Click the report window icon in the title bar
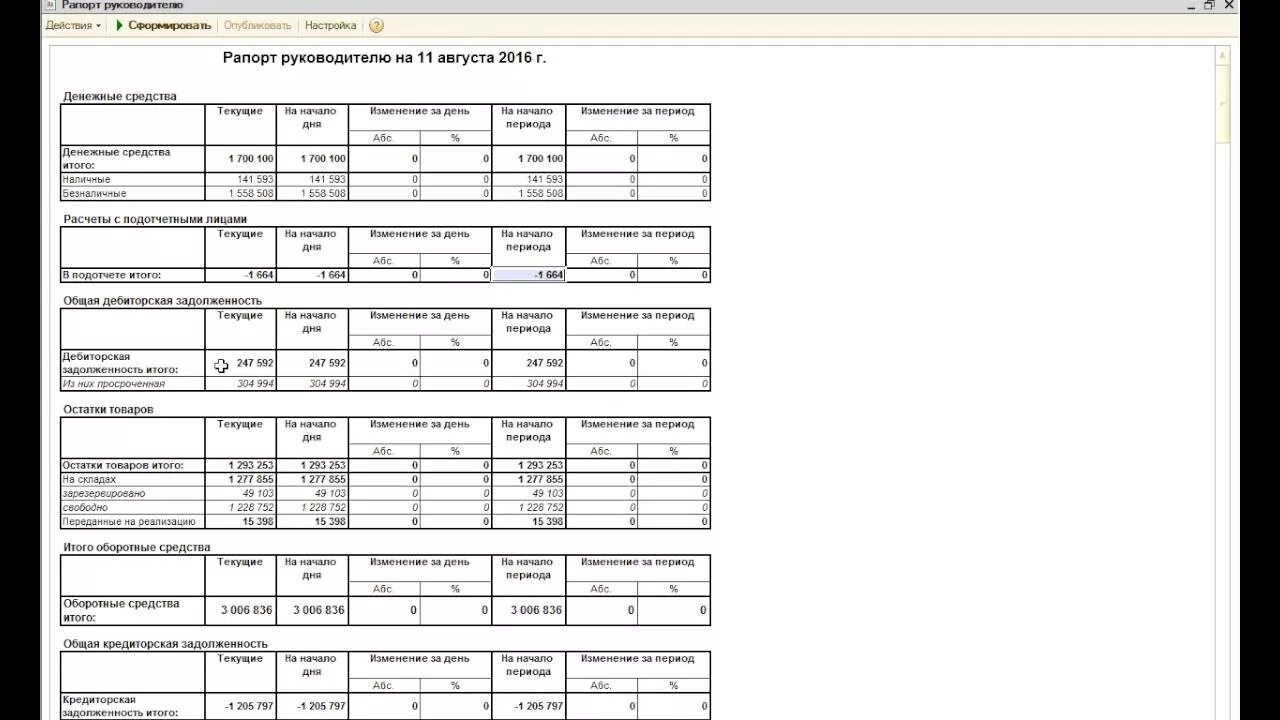Viewport: 1280px width, 720px height. [x=52, y=5]
